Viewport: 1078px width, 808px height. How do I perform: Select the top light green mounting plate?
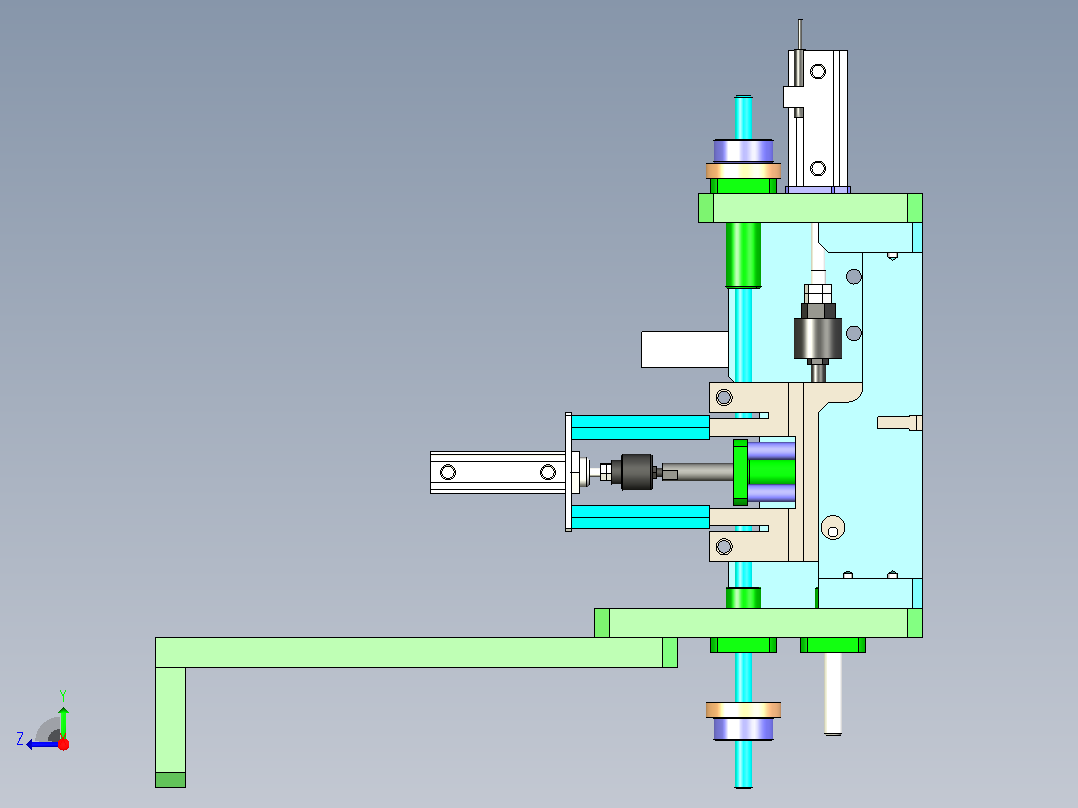810,208
